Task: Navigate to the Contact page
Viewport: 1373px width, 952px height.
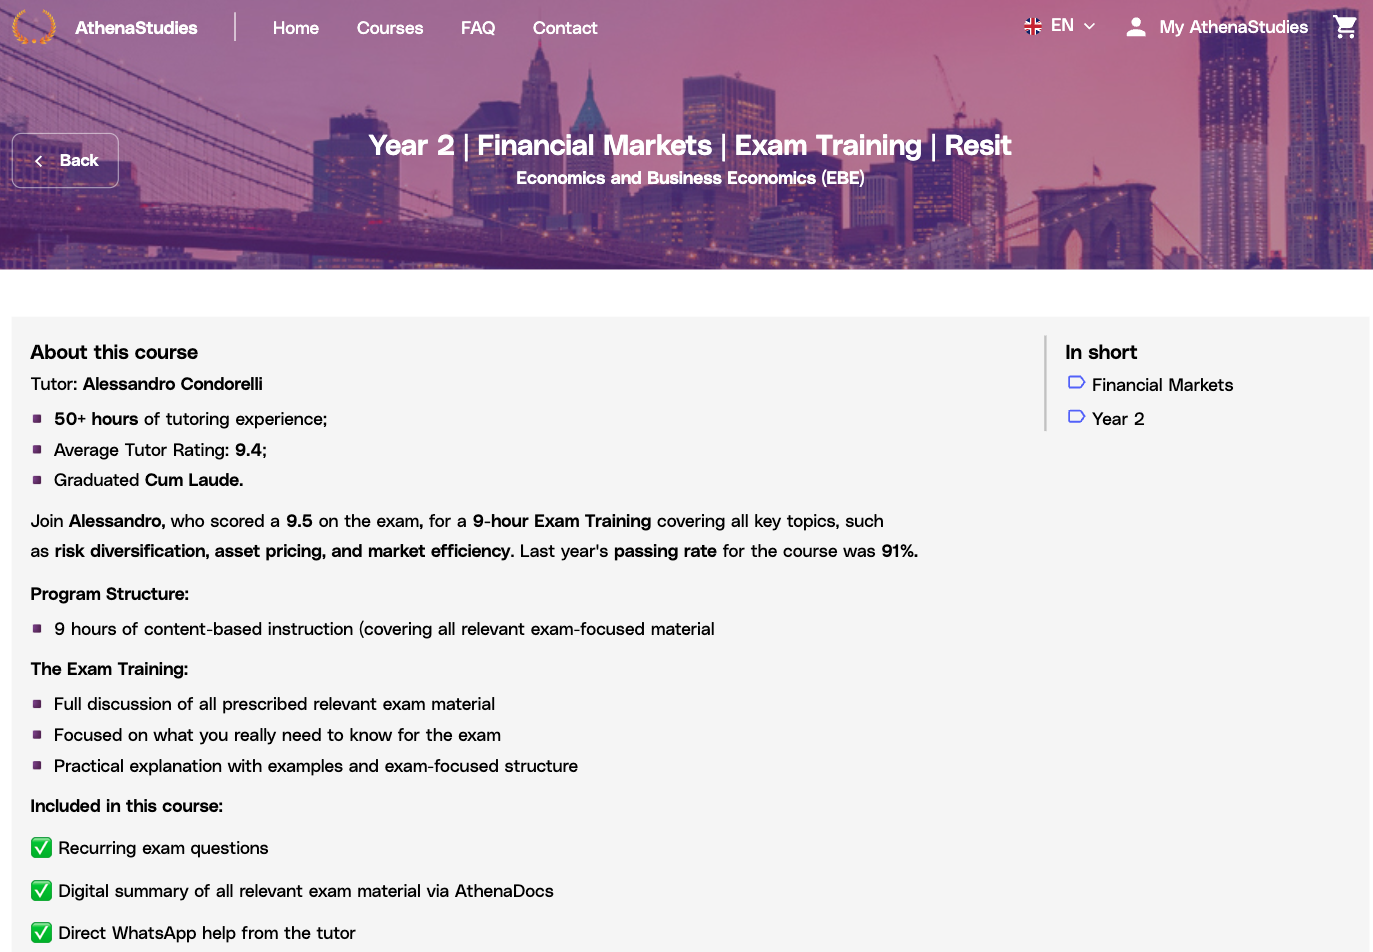Action: pos(565,28)
